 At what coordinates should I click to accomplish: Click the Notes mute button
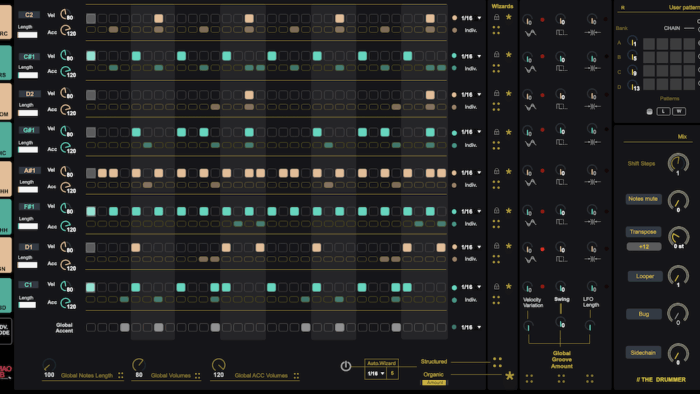[643, 199]
